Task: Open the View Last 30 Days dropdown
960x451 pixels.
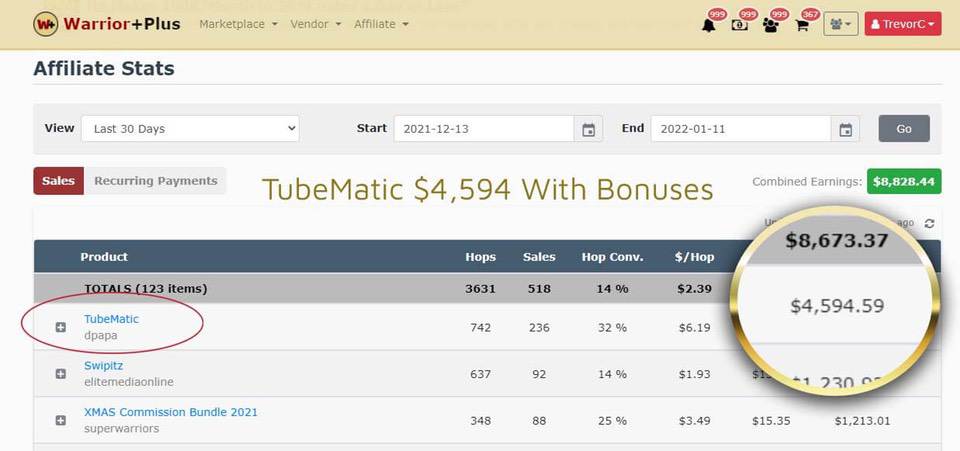Action: tap(190, 129)
